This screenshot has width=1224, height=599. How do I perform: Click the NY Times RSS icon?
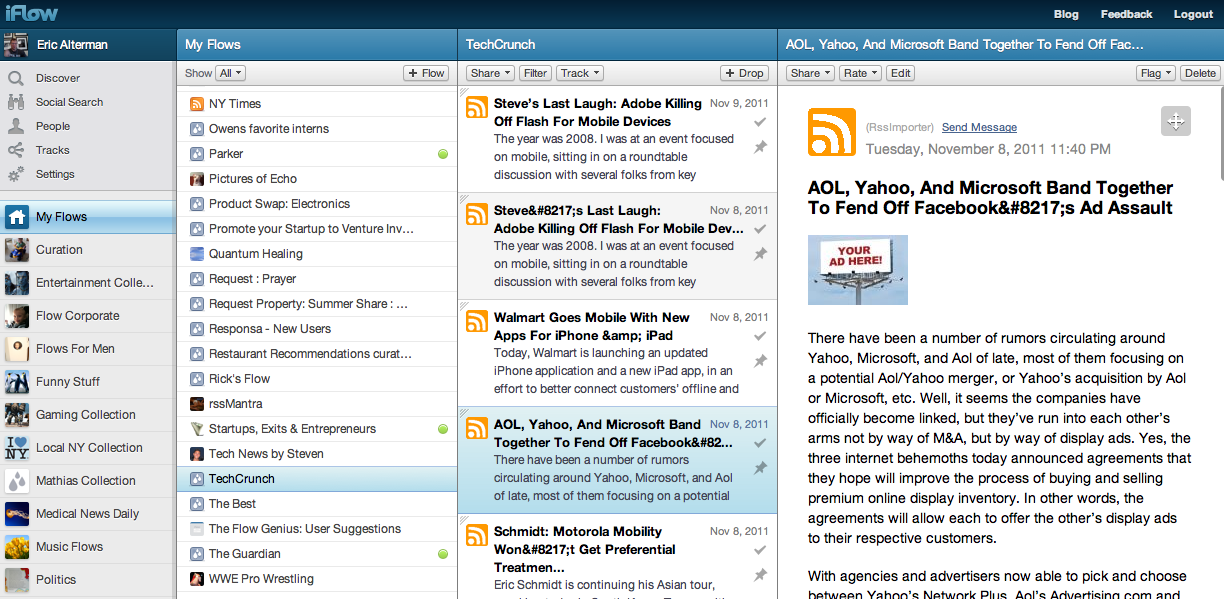[x=197, y=104]
